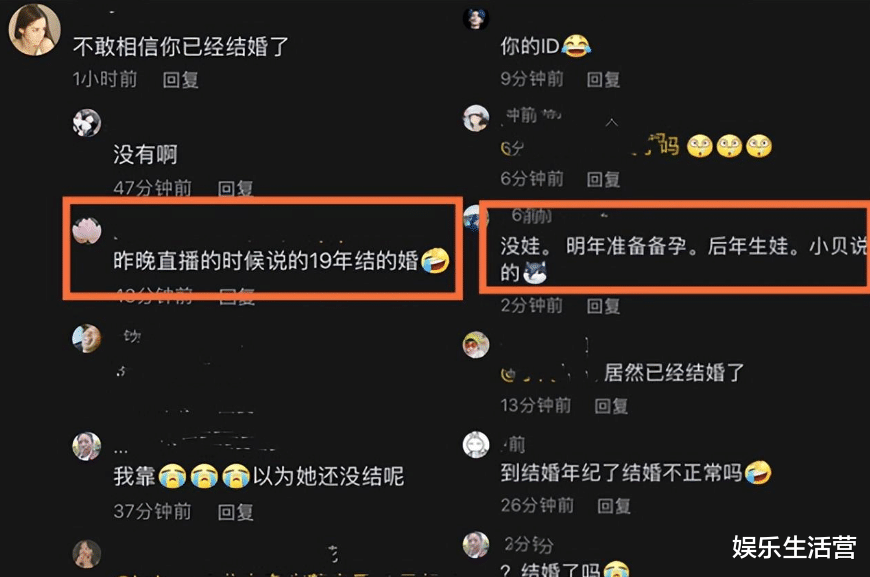This screenshot has width=870, height=577.
Task: Open avatar beside the '结婚了吗' comment
Action: [476, 544]
